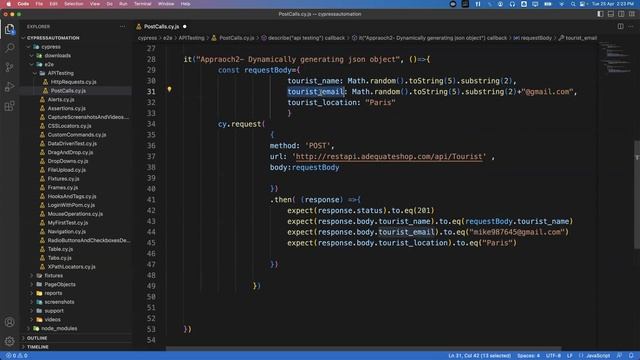The image size is (640, 360).
Task: Open the Selection menu
Action: coord(74,4)
